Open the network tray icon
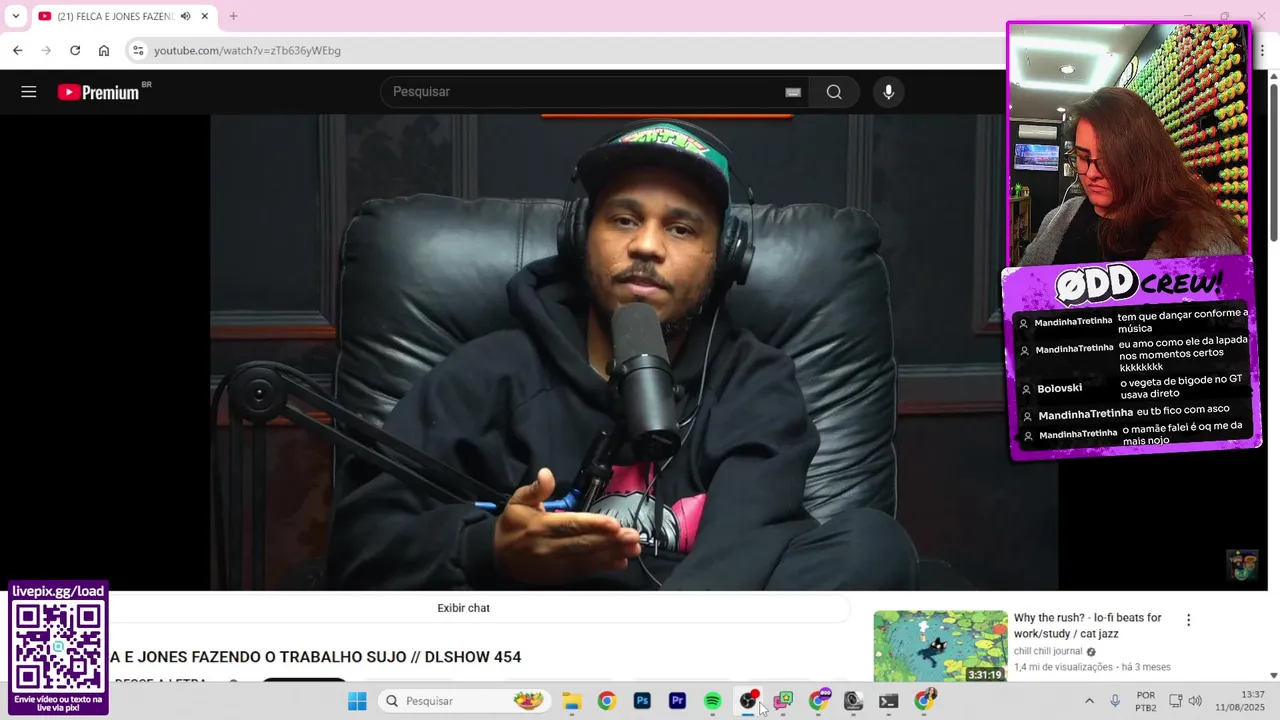The width and height of the screenshot is (1280, 720). tap(1176, 701)
